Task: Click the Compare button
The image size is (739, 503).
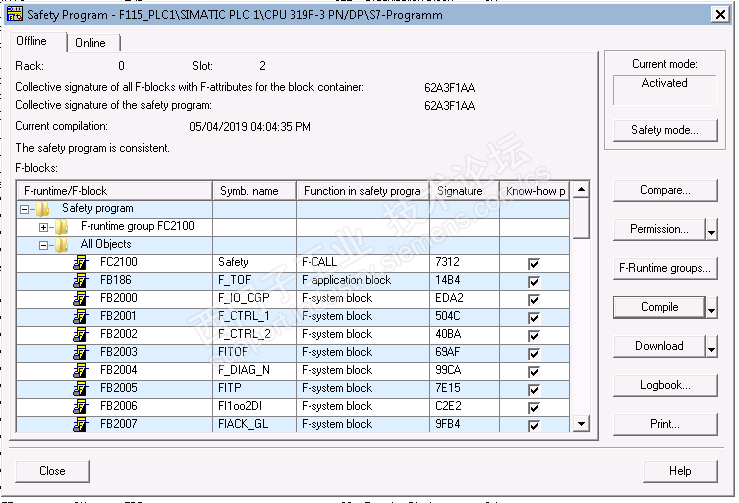Action: pos(665,190)
